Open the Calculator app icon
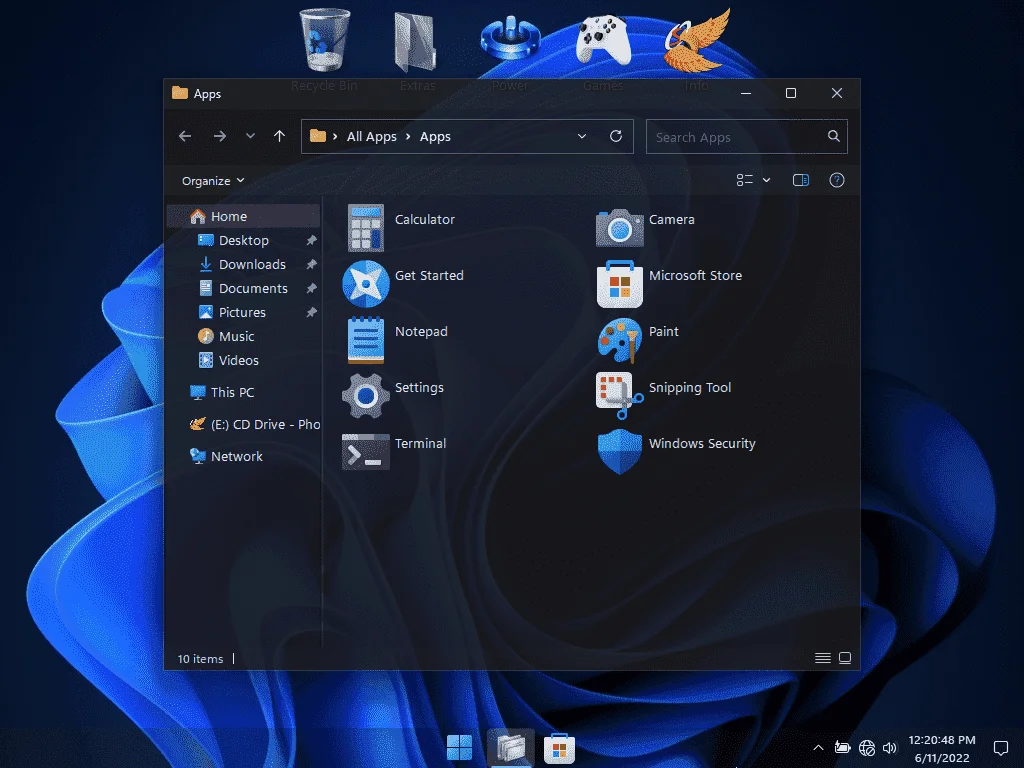1024x768 pixels. tap(366, 228)
